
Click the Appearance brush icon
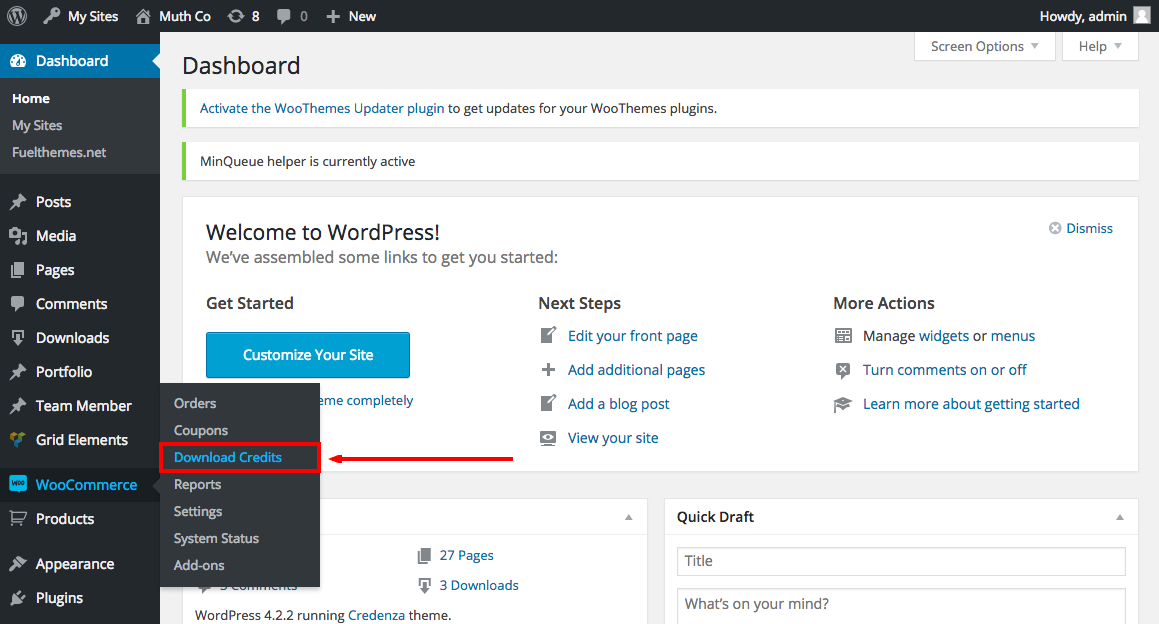point(18,564)
